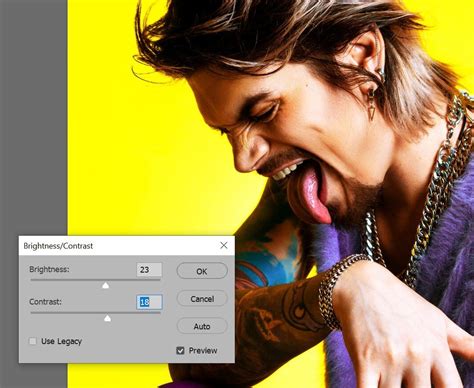Click the Brightness label in the dialog
Image resolution: width=474 pixels, height=388 pixels.
(49, 269)
